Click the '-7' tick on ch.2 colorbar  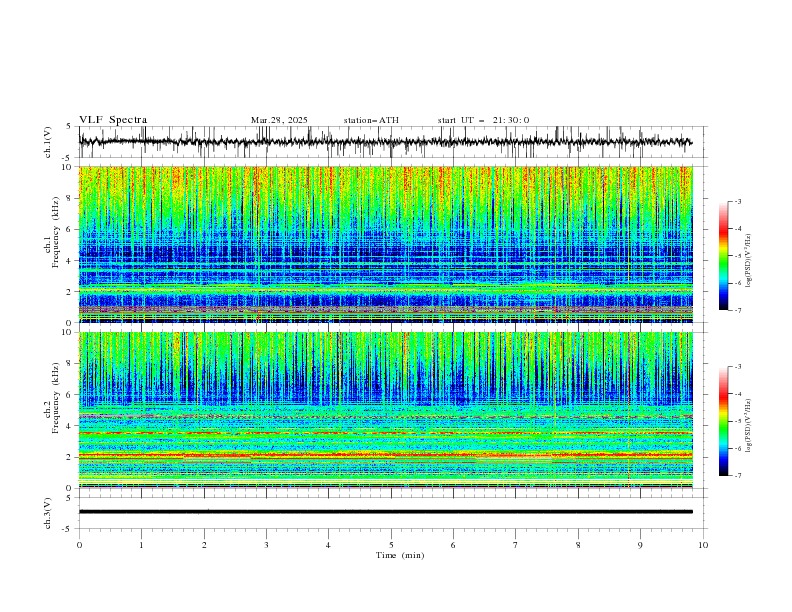(737, 475)
